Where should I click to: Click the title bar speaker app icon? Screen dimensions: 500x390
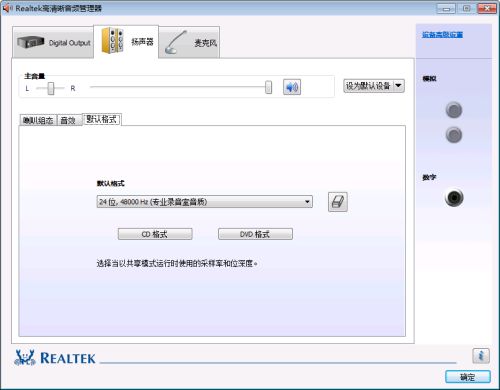coord(7,8)
